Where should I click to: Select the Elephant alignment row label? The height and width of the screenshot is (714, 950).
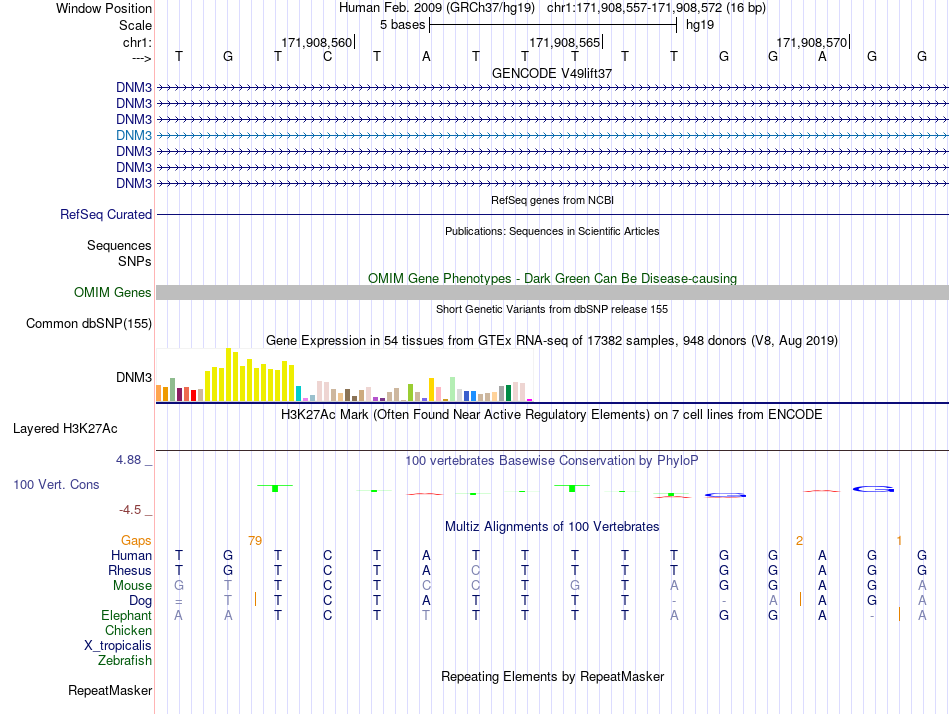coord(127,615)
